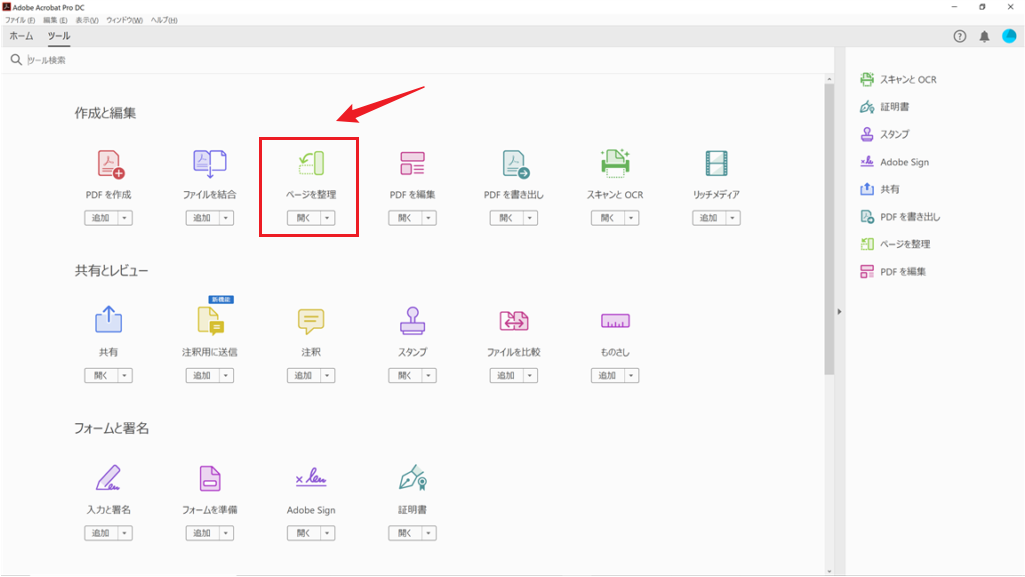
Task: Click the scrollbar down arrow
Action: coord(829,571)
